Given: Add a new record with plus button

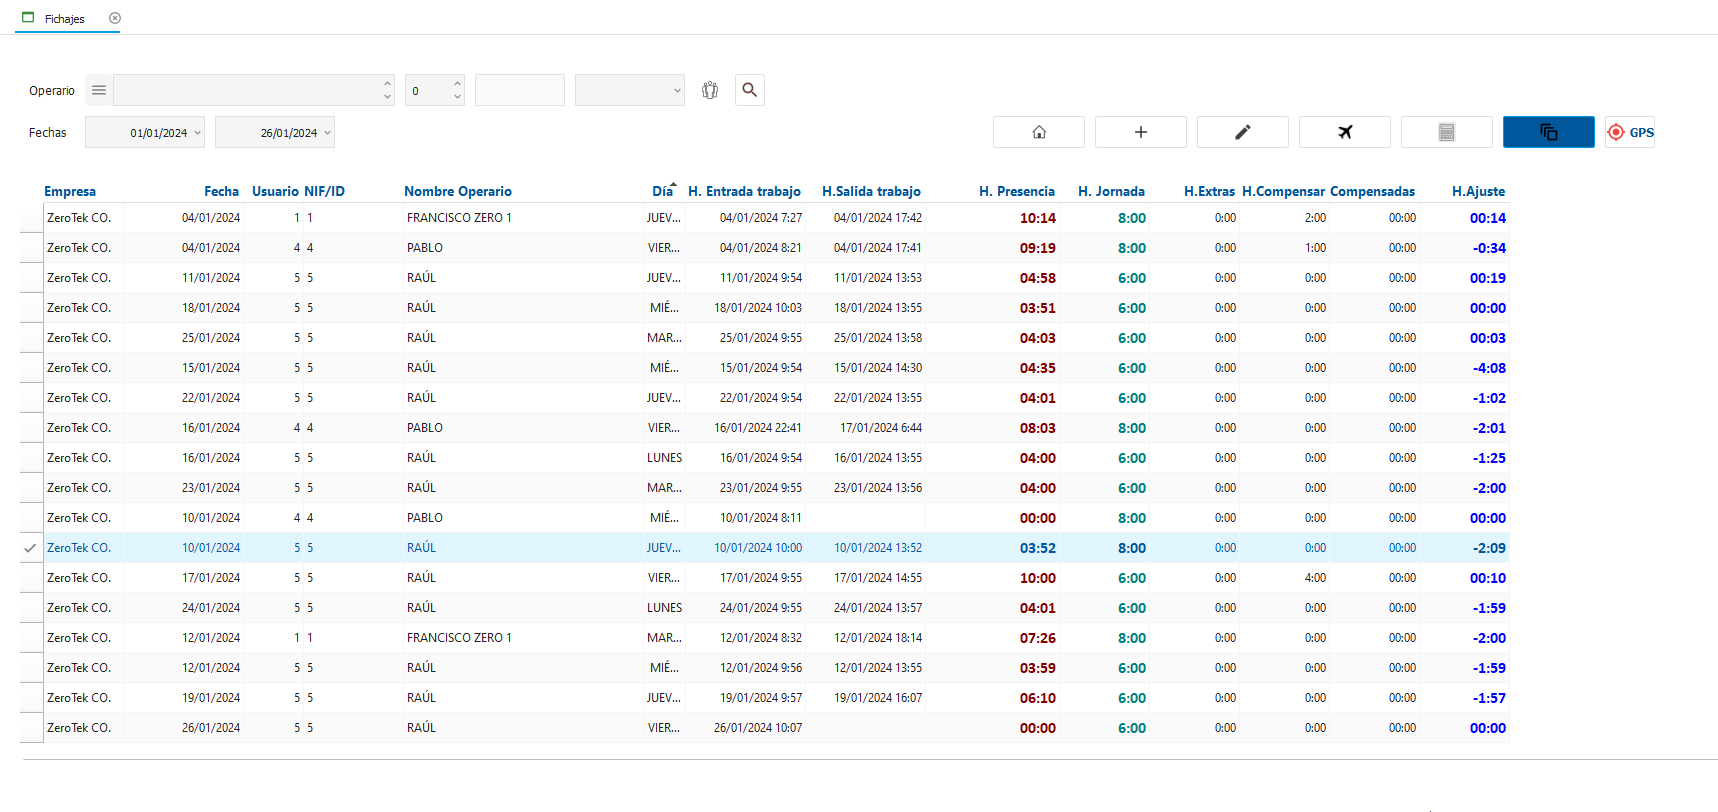Looking at the screenshot, I should coord(1140,132).
